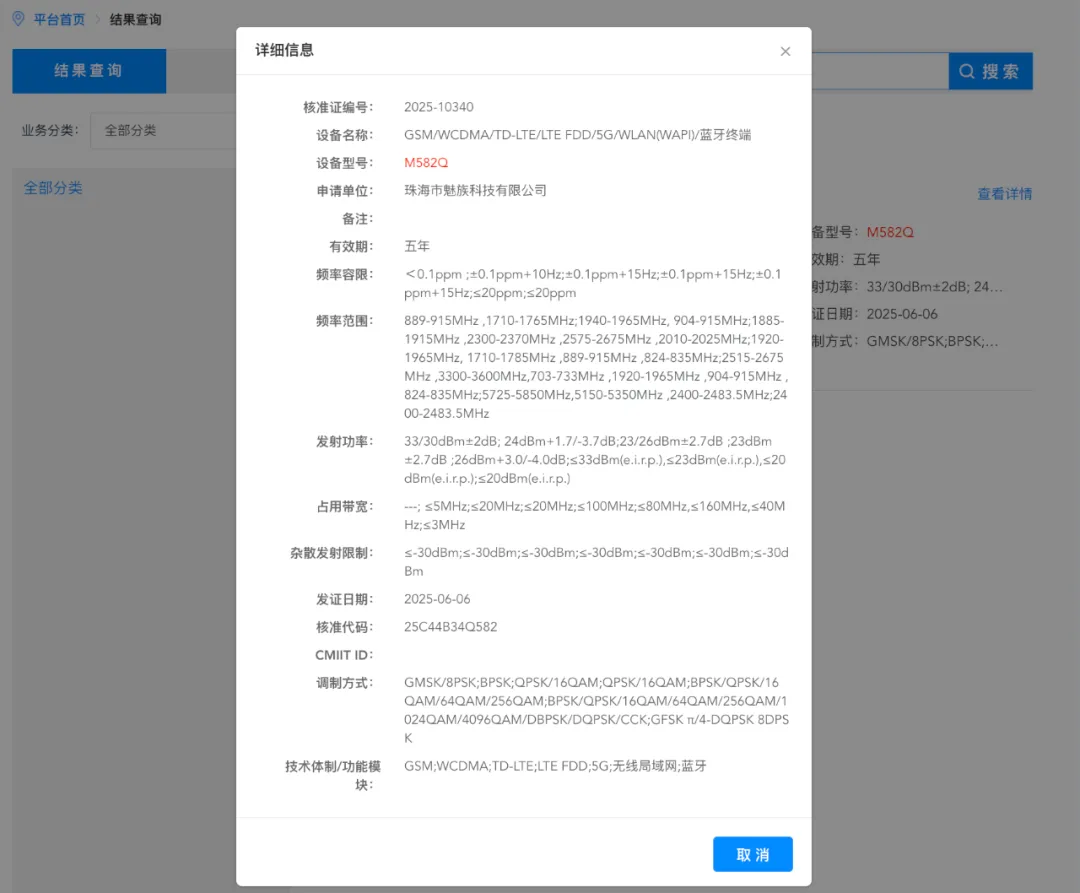This screenshot has width=1080, height=893.
Task: Click the 技术体制 value GSM;WCDMA;TD-LTE text
Action: pos(555,766)
